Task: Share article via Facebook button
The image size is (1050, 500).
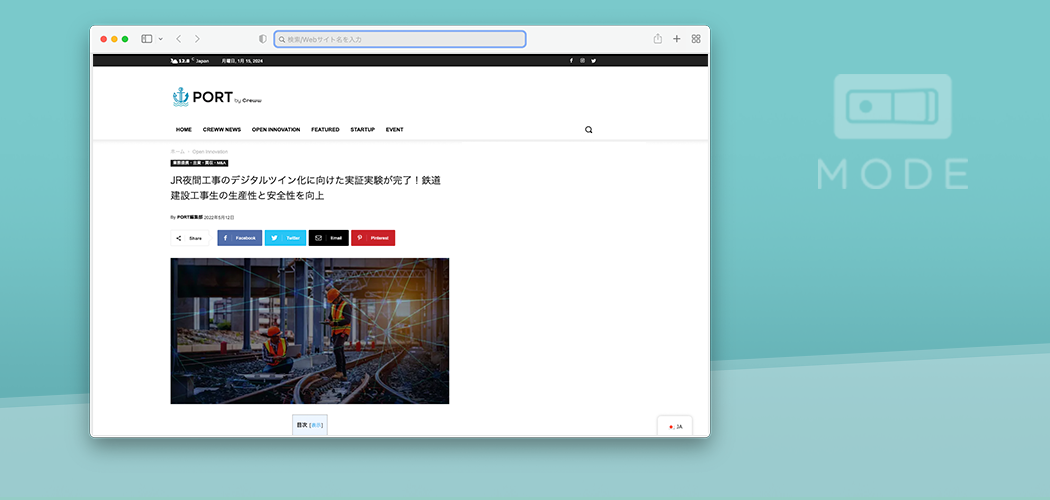Action: tap(240, 238)
